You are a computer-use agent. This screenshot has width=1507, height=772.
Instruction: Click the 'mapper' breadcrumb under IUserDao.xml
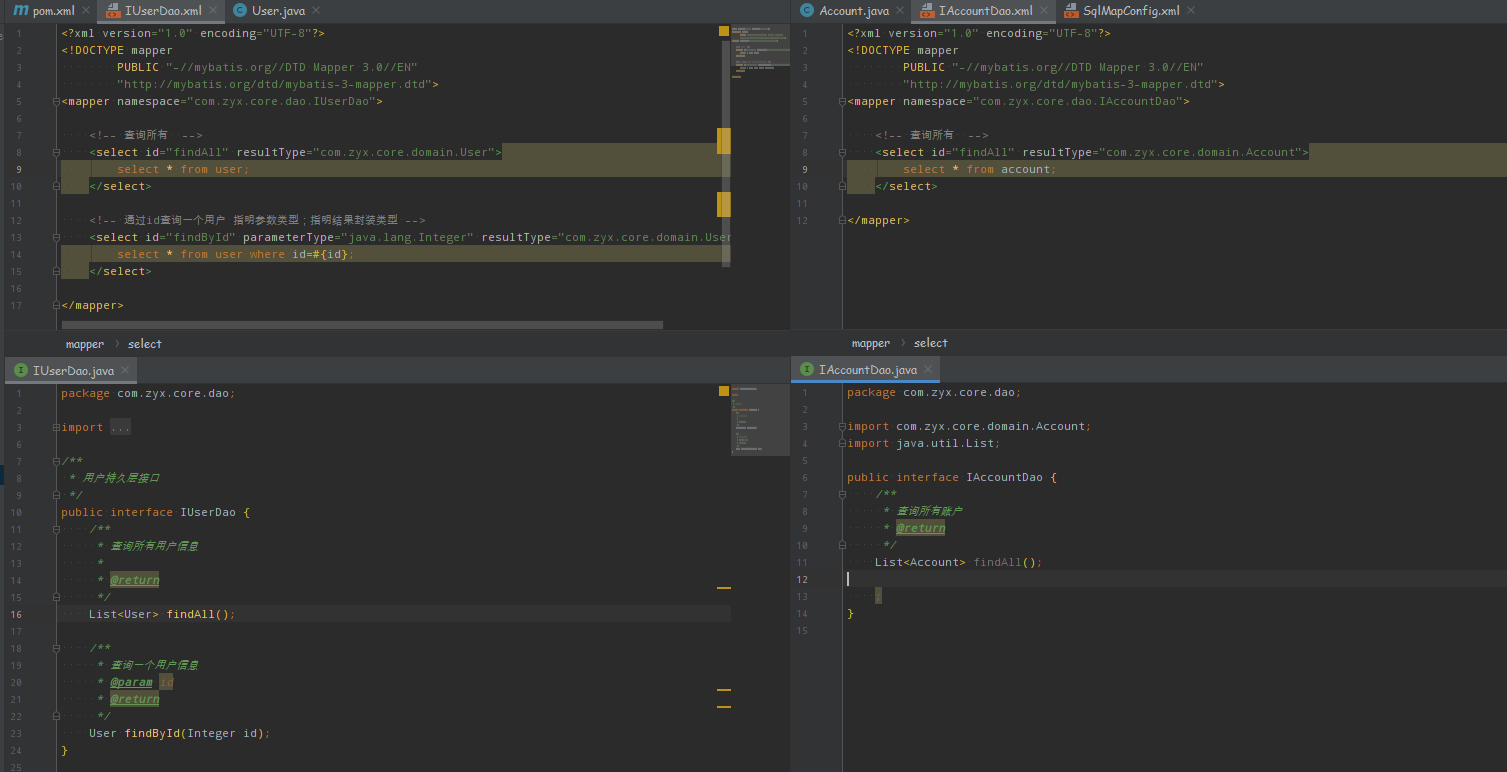coord(85,343)
